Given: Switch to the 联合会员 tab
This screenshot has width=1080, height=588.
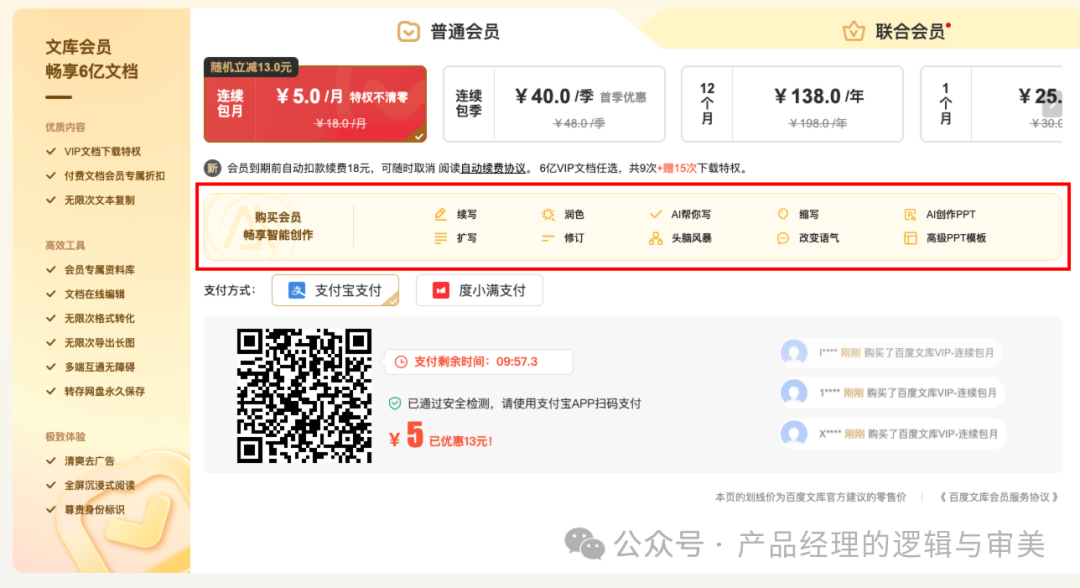Looking at the screenshot, I should click(896, 31).
